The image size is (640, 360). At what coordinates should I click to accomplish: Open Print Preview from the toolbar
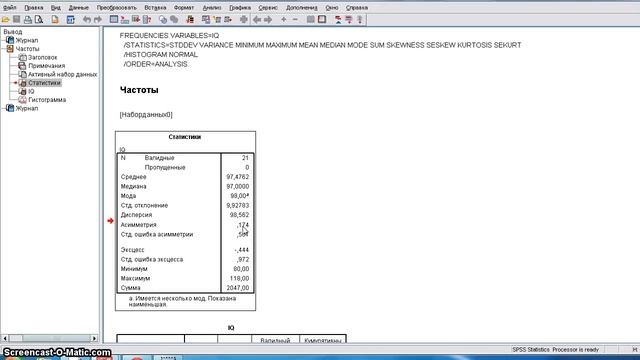point(39,19)
